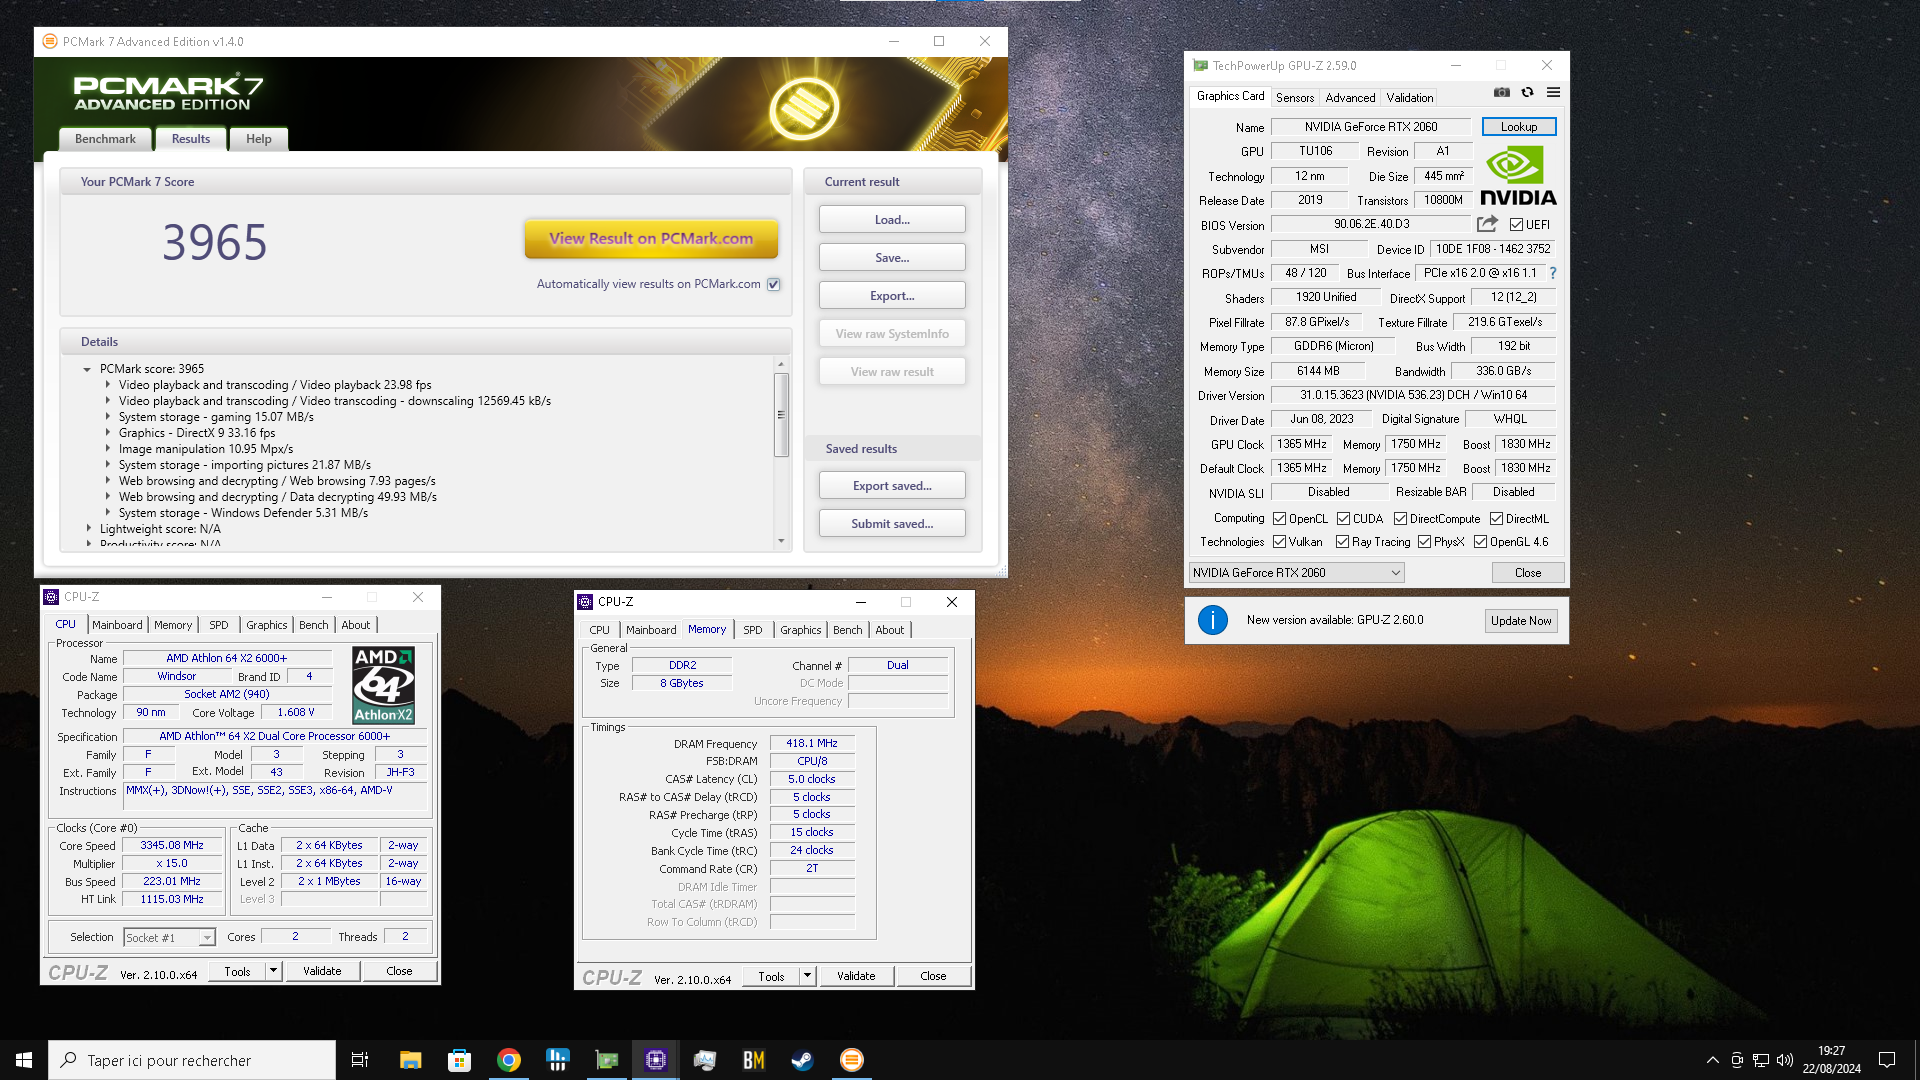
Task: Open the Advanced tab in GPU-Z
Action: tap(1350, 98)
